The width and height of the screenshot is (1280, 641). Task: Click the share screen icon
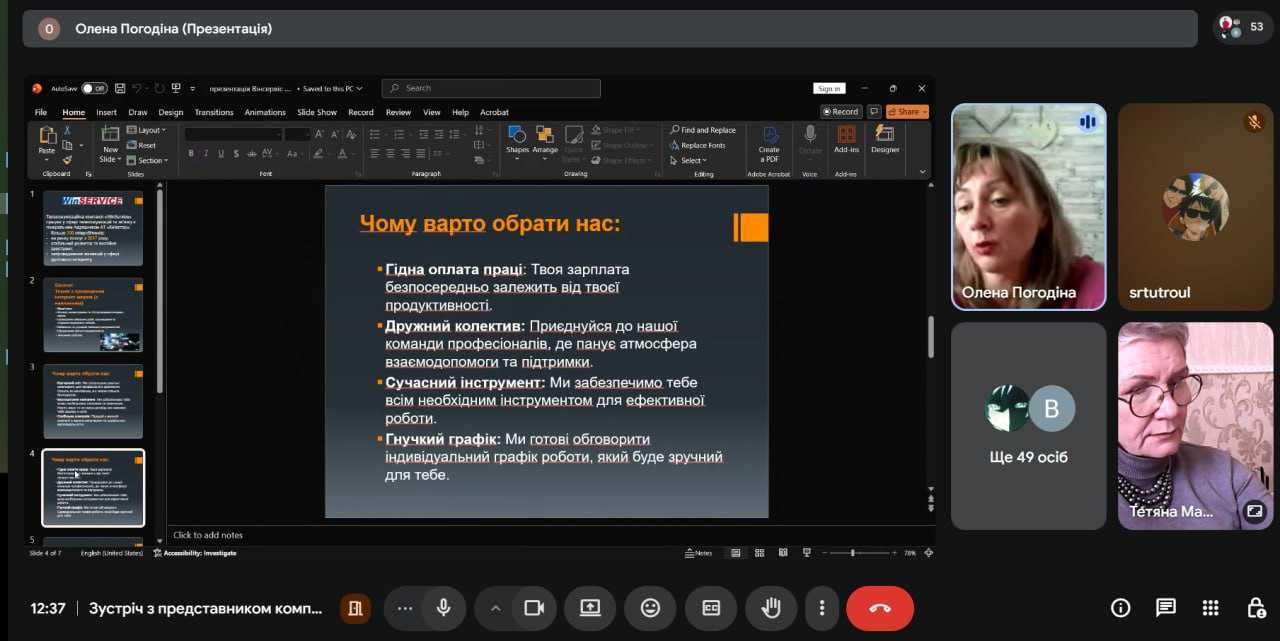(x=590, y=608)
